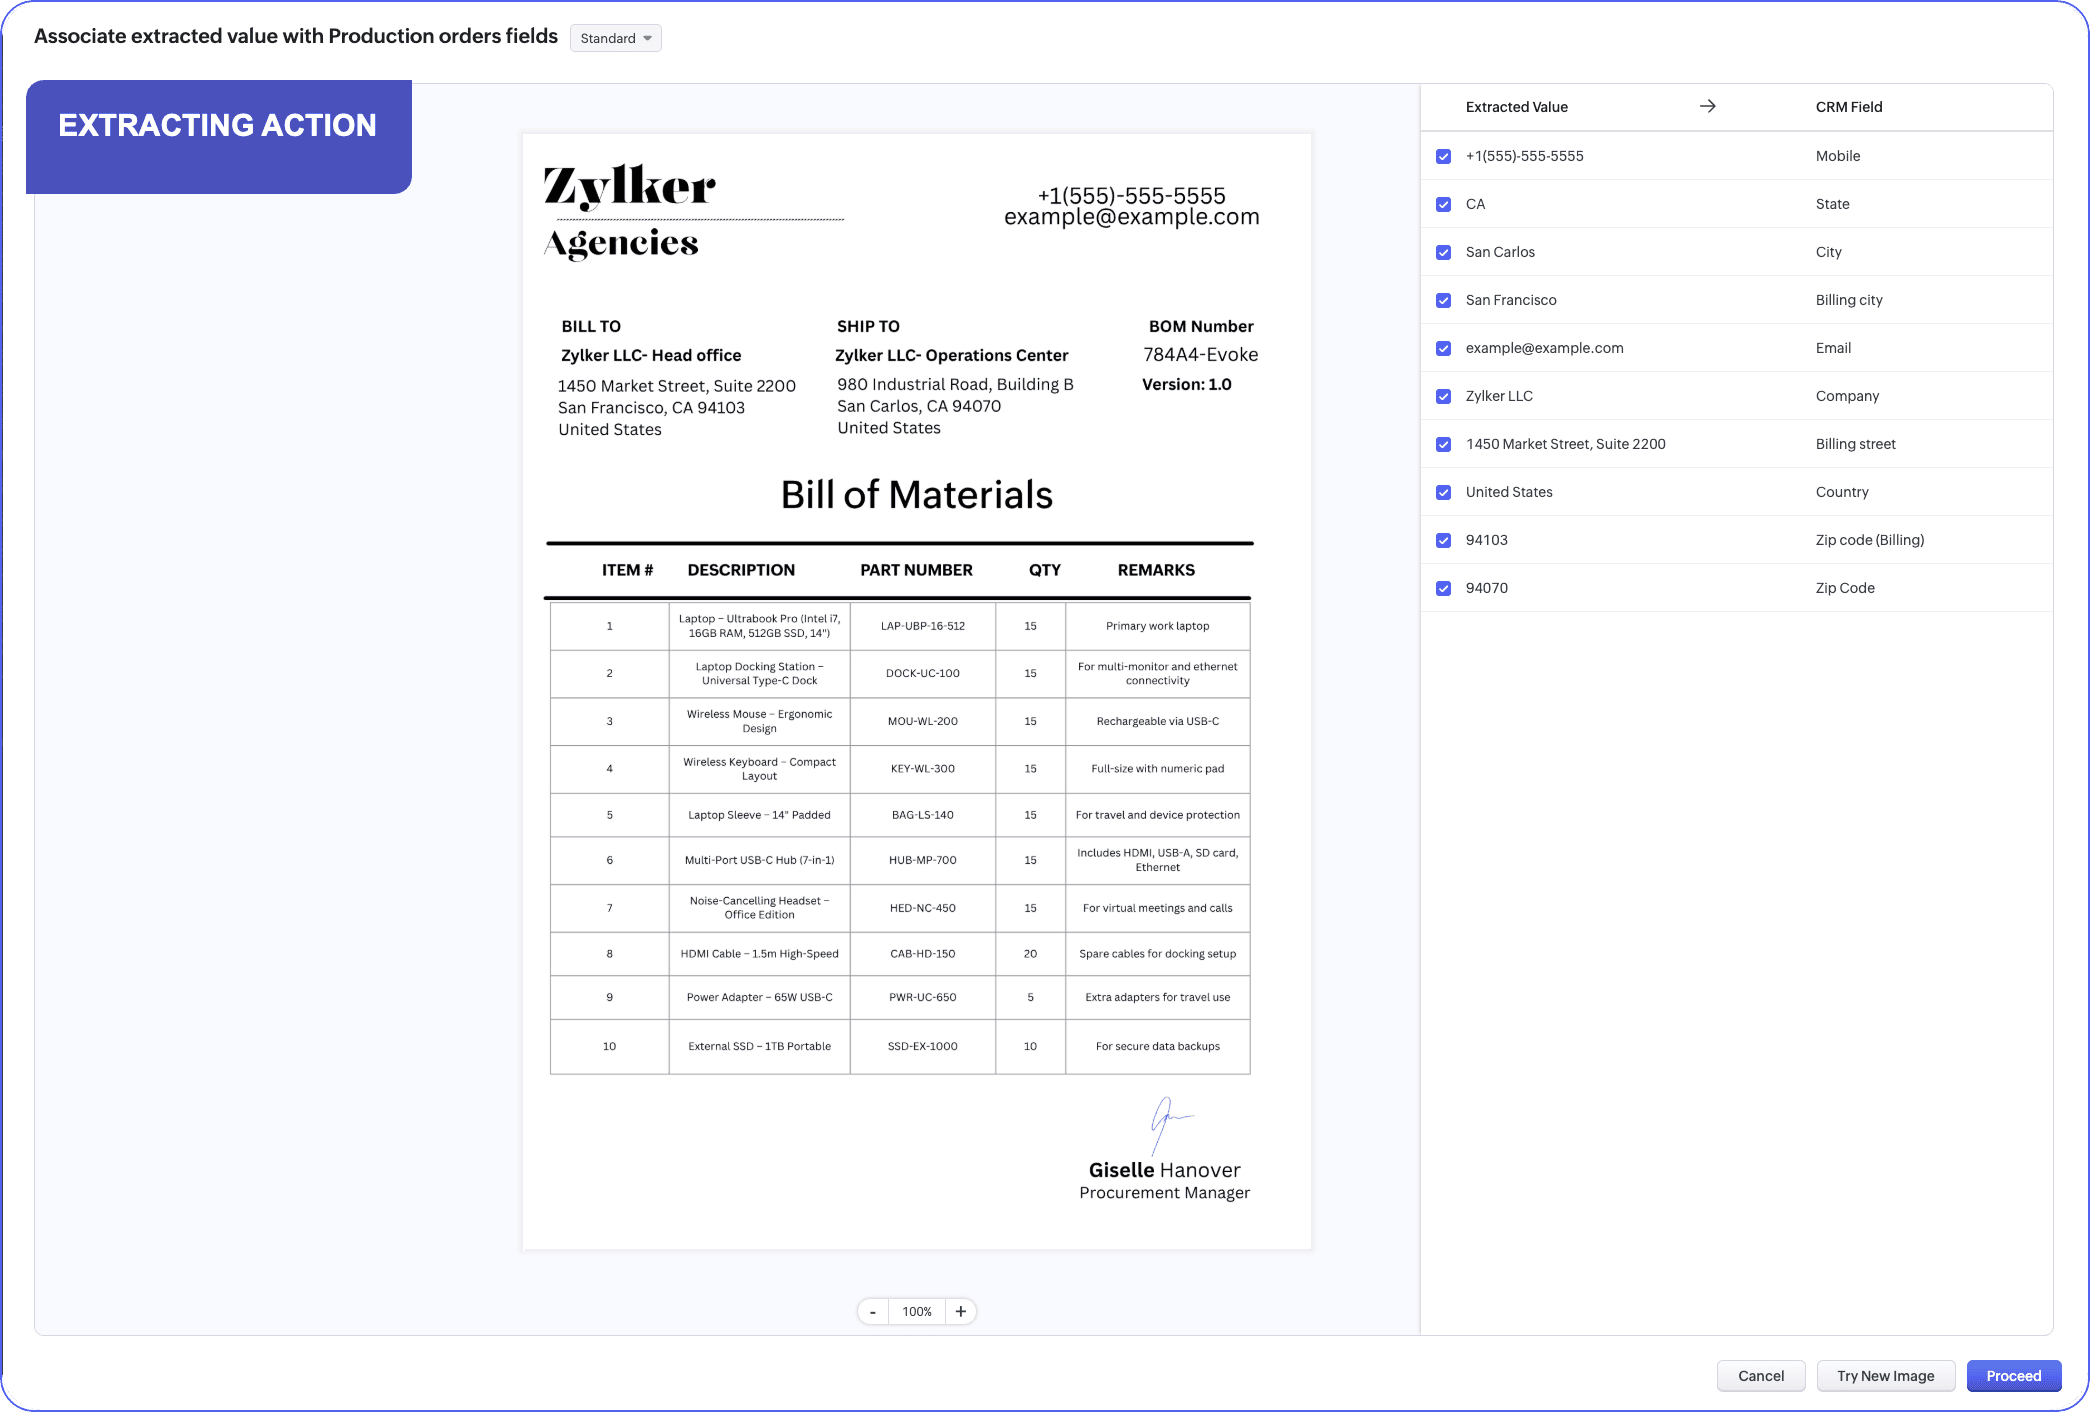Uncheck the CA State checkbox

tap(1443, 204)
